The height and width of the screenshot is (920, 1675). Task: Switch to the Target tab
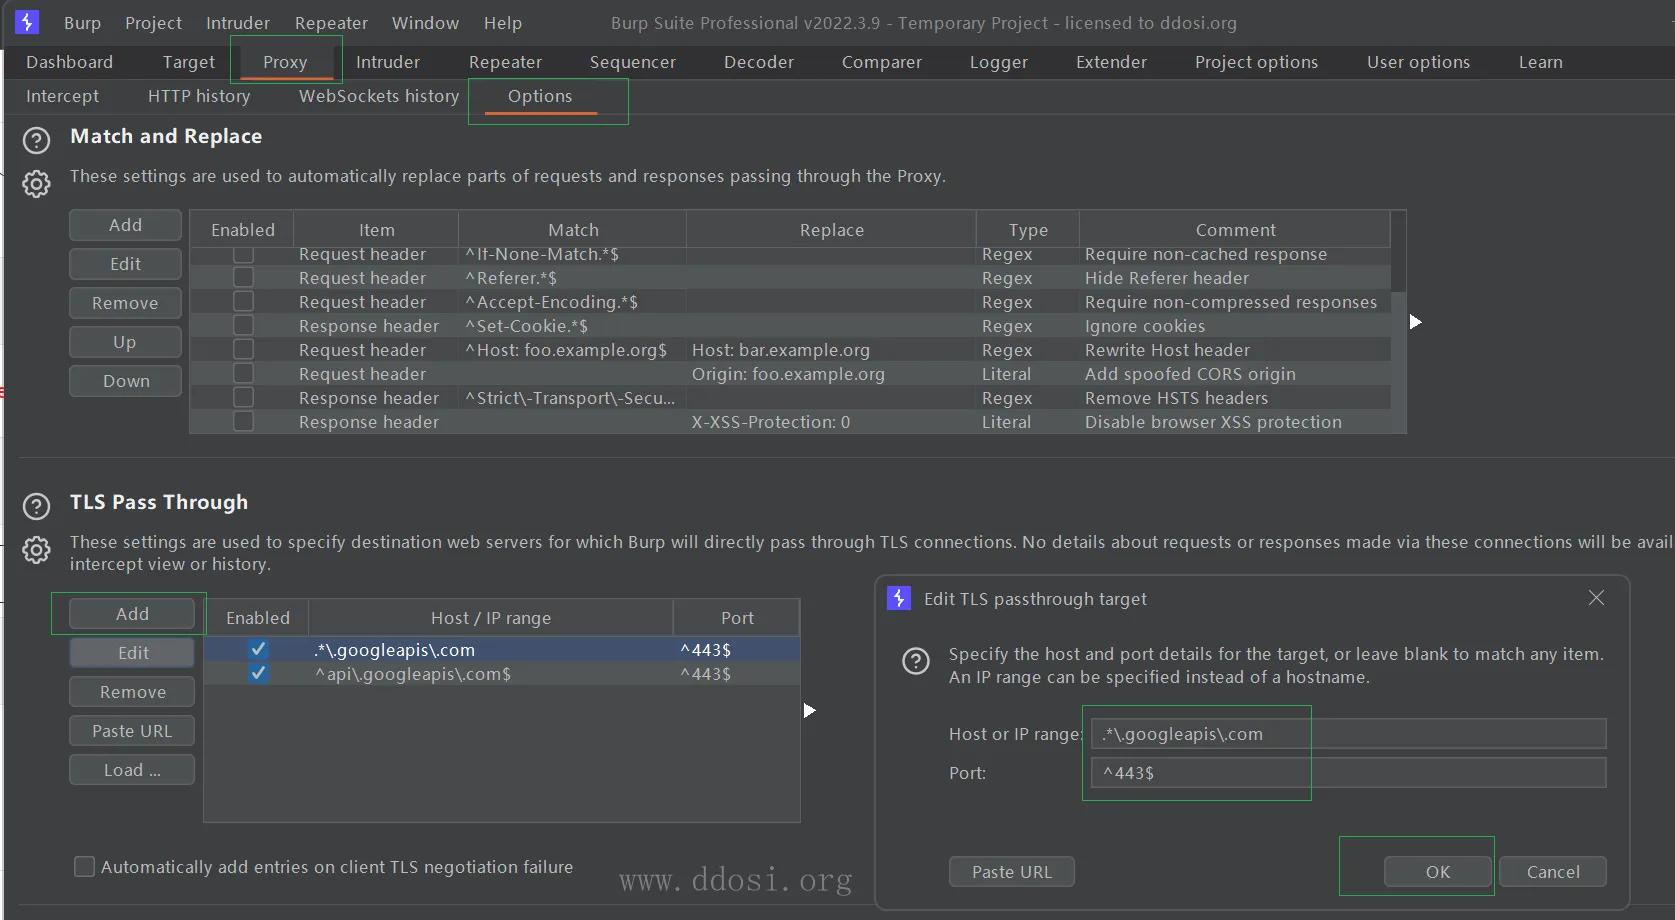(189, 62)
